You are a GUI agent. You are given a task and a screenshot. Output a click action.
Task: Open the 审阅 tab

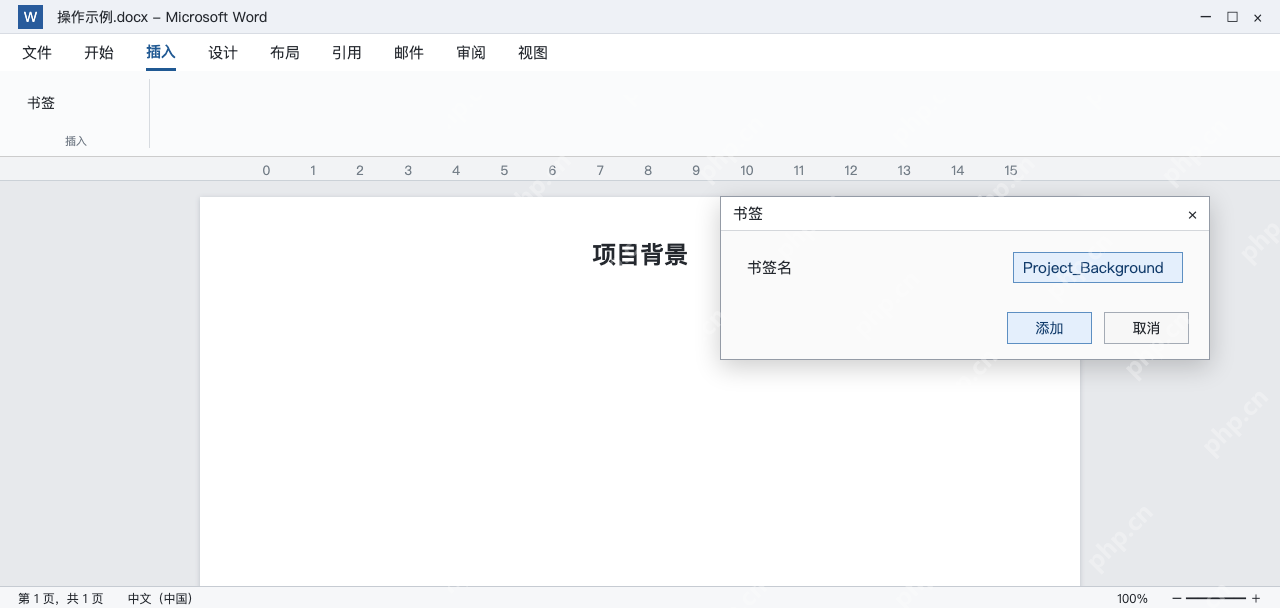tap(471, 53)
